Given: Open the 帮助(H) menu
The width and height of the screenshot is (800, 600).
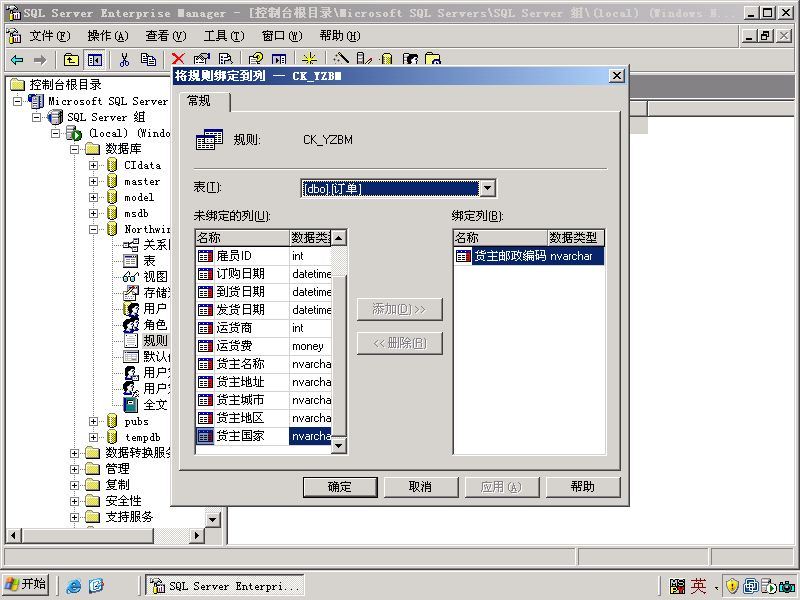Looking at the screenshot, I should click(340, 36).
